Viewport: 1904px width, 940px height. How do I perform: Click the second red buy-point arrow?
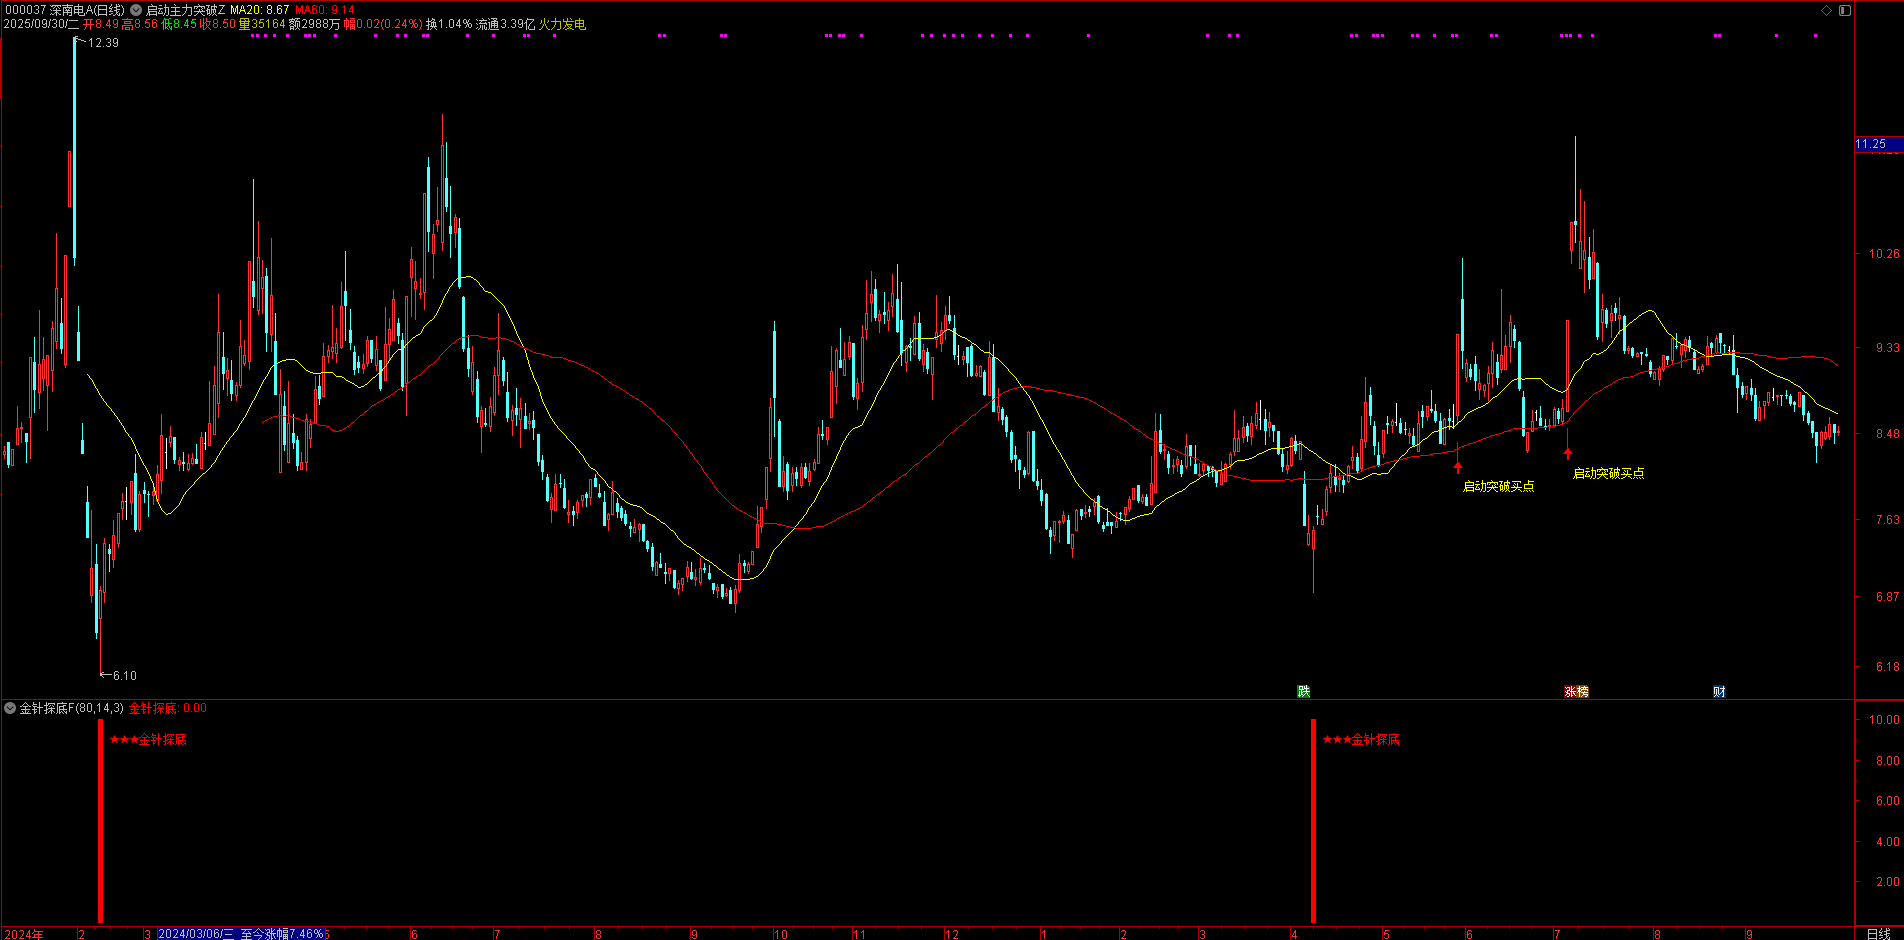[1568, 454]
